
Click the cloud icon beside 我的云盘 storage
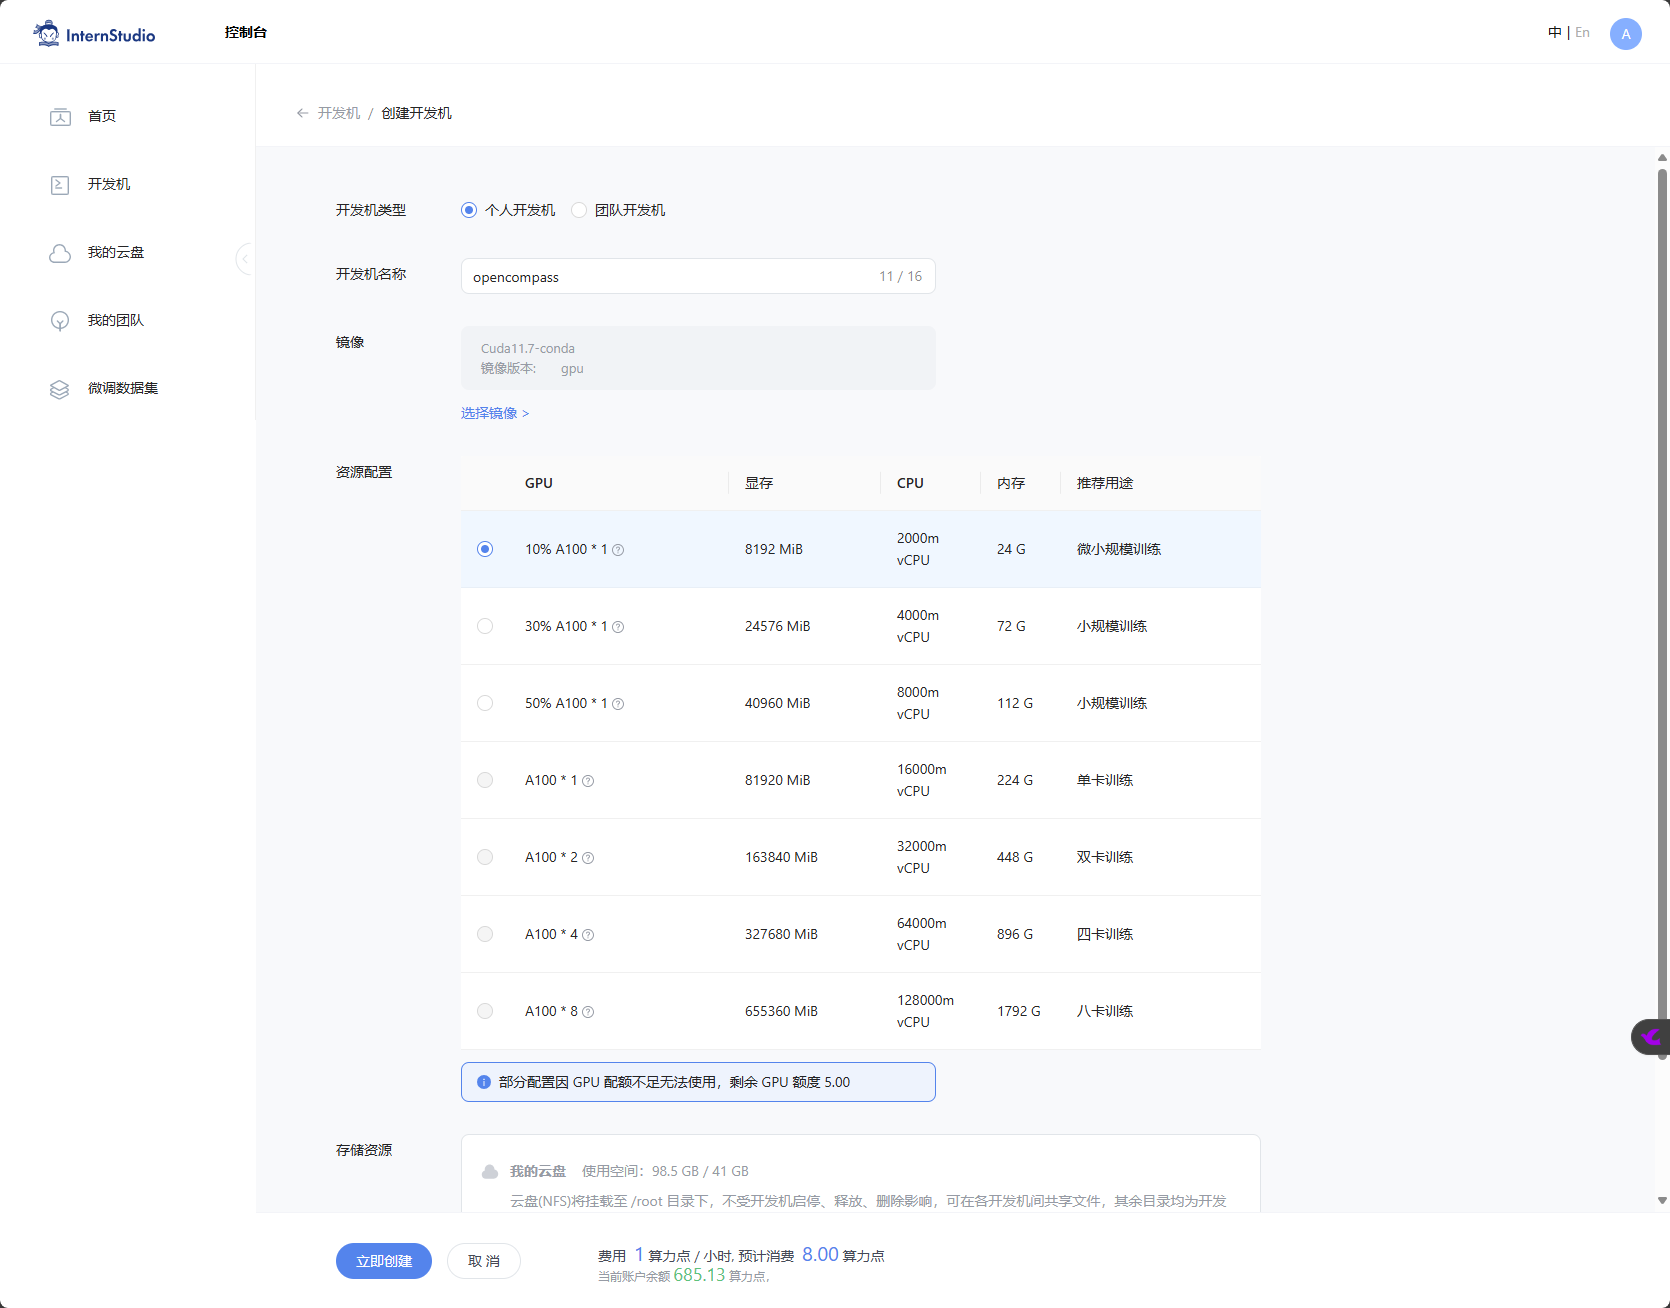(x=490, y=1171)
